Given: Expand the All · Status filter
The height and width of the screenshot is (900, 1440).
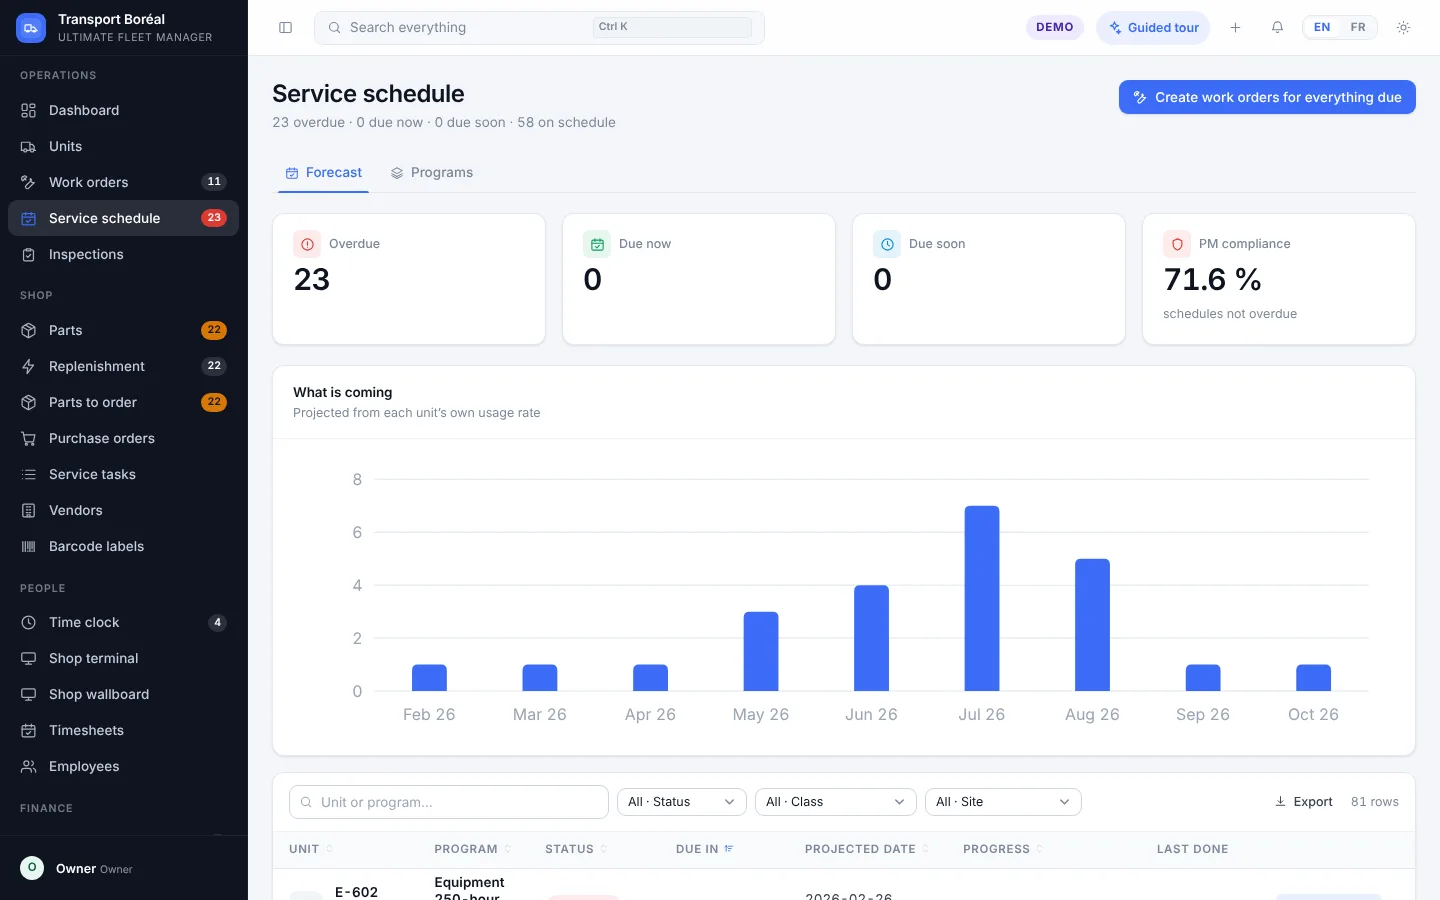Looking at the screenshot, I should pos(682,802).
